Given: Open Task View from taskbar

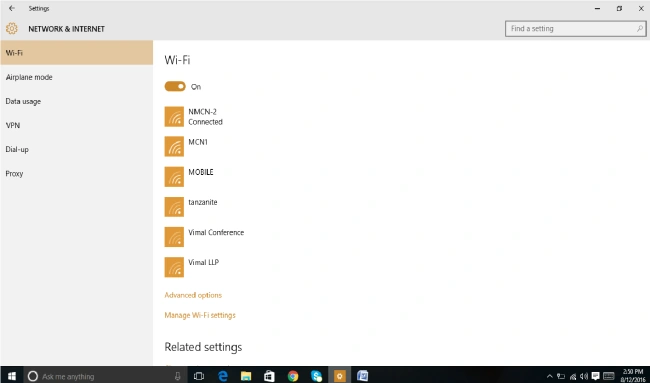Looking at the screenshot, I should click(199, 376).
